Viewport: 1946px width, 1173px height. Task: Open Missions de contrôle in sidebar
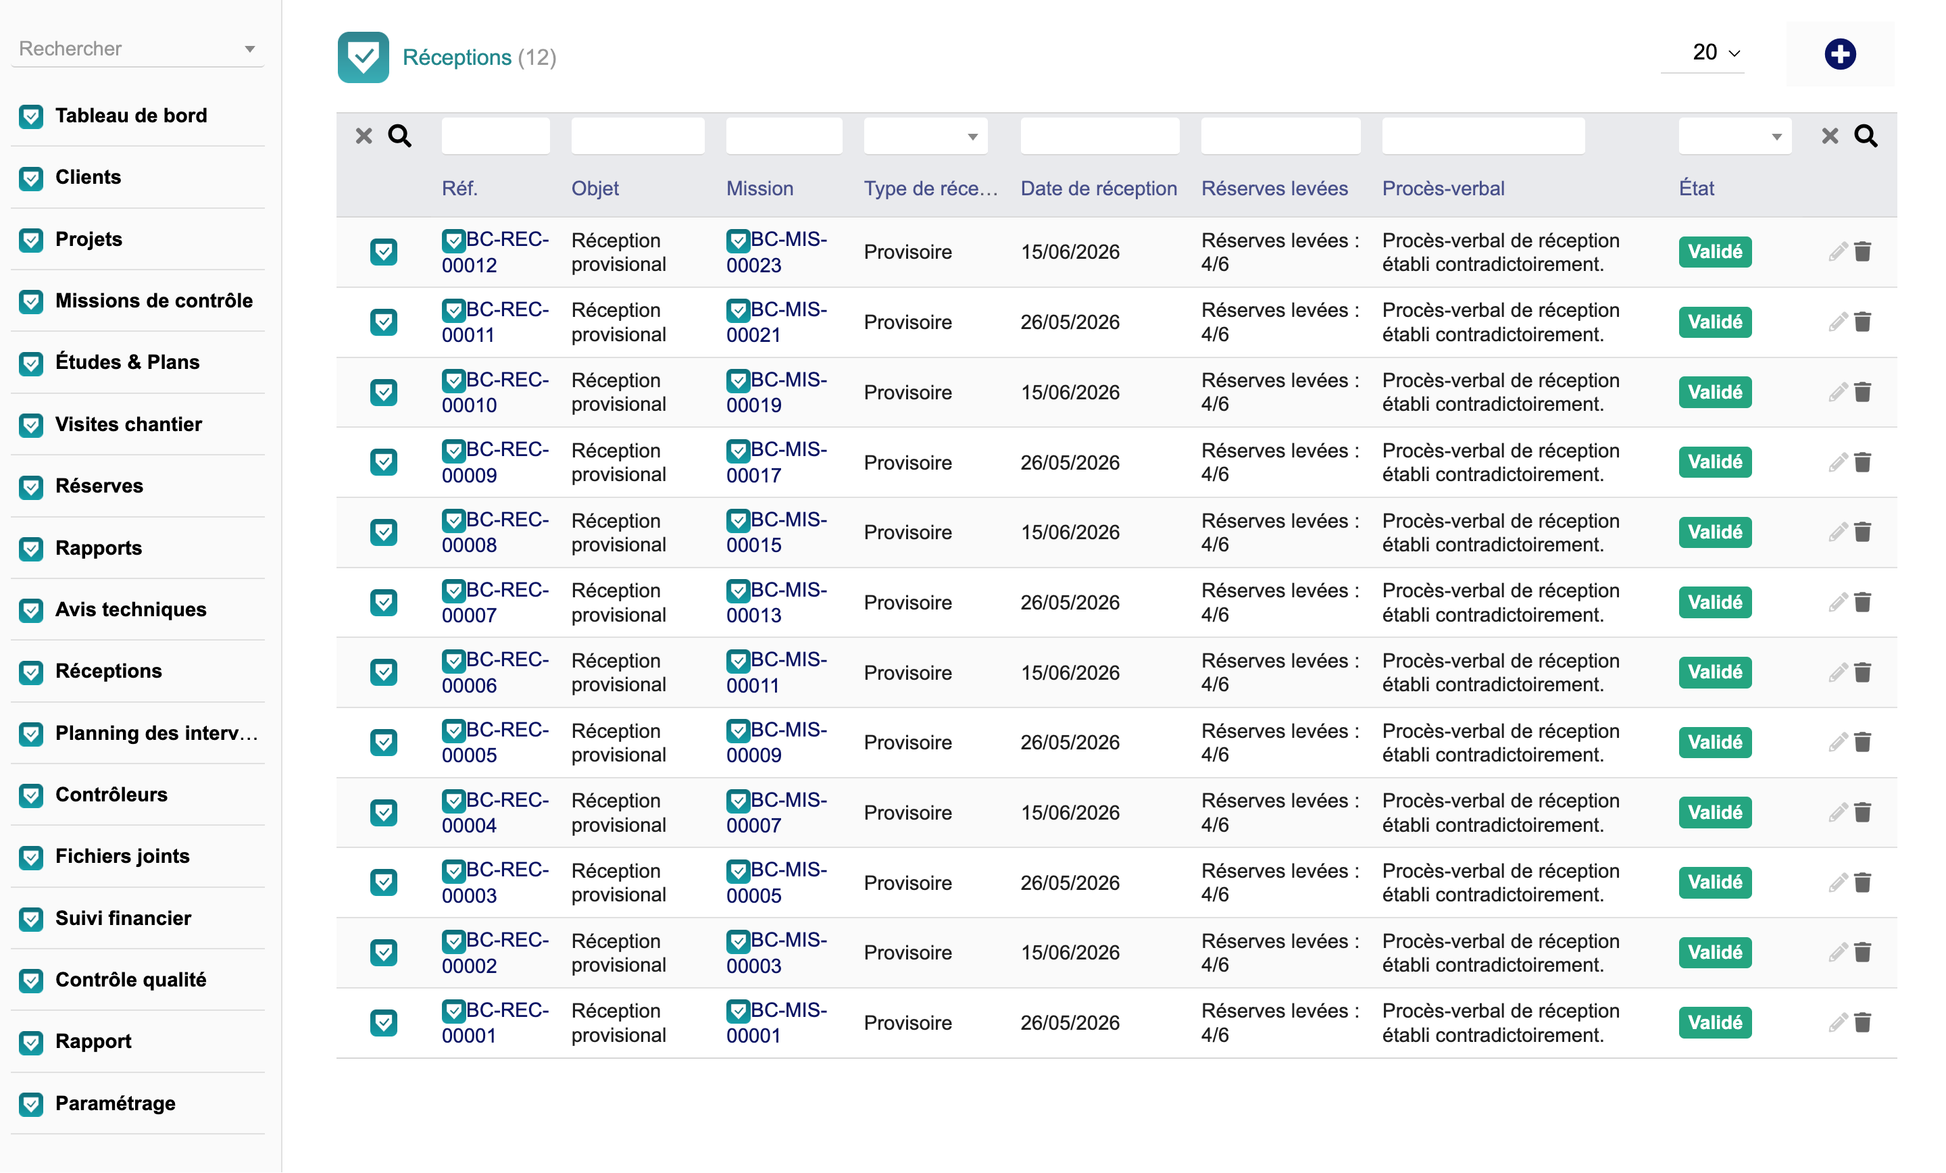tap(154, 301)
